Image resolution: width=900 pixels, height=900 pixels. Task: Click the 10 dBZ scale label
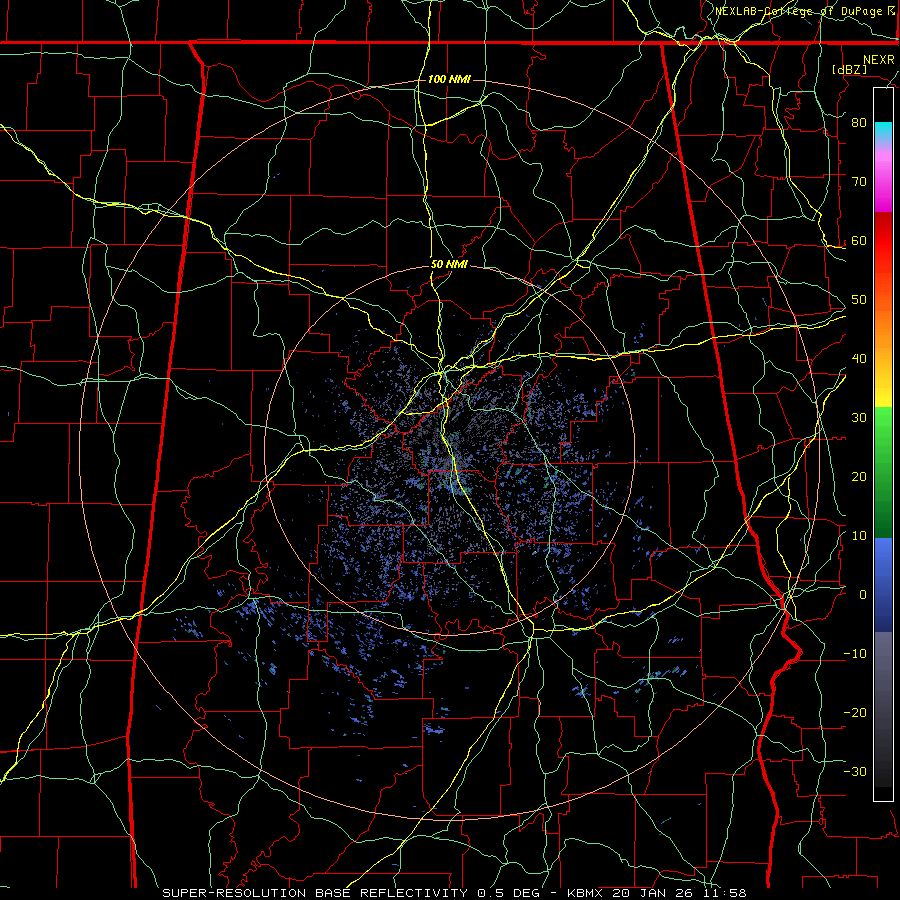859,536
